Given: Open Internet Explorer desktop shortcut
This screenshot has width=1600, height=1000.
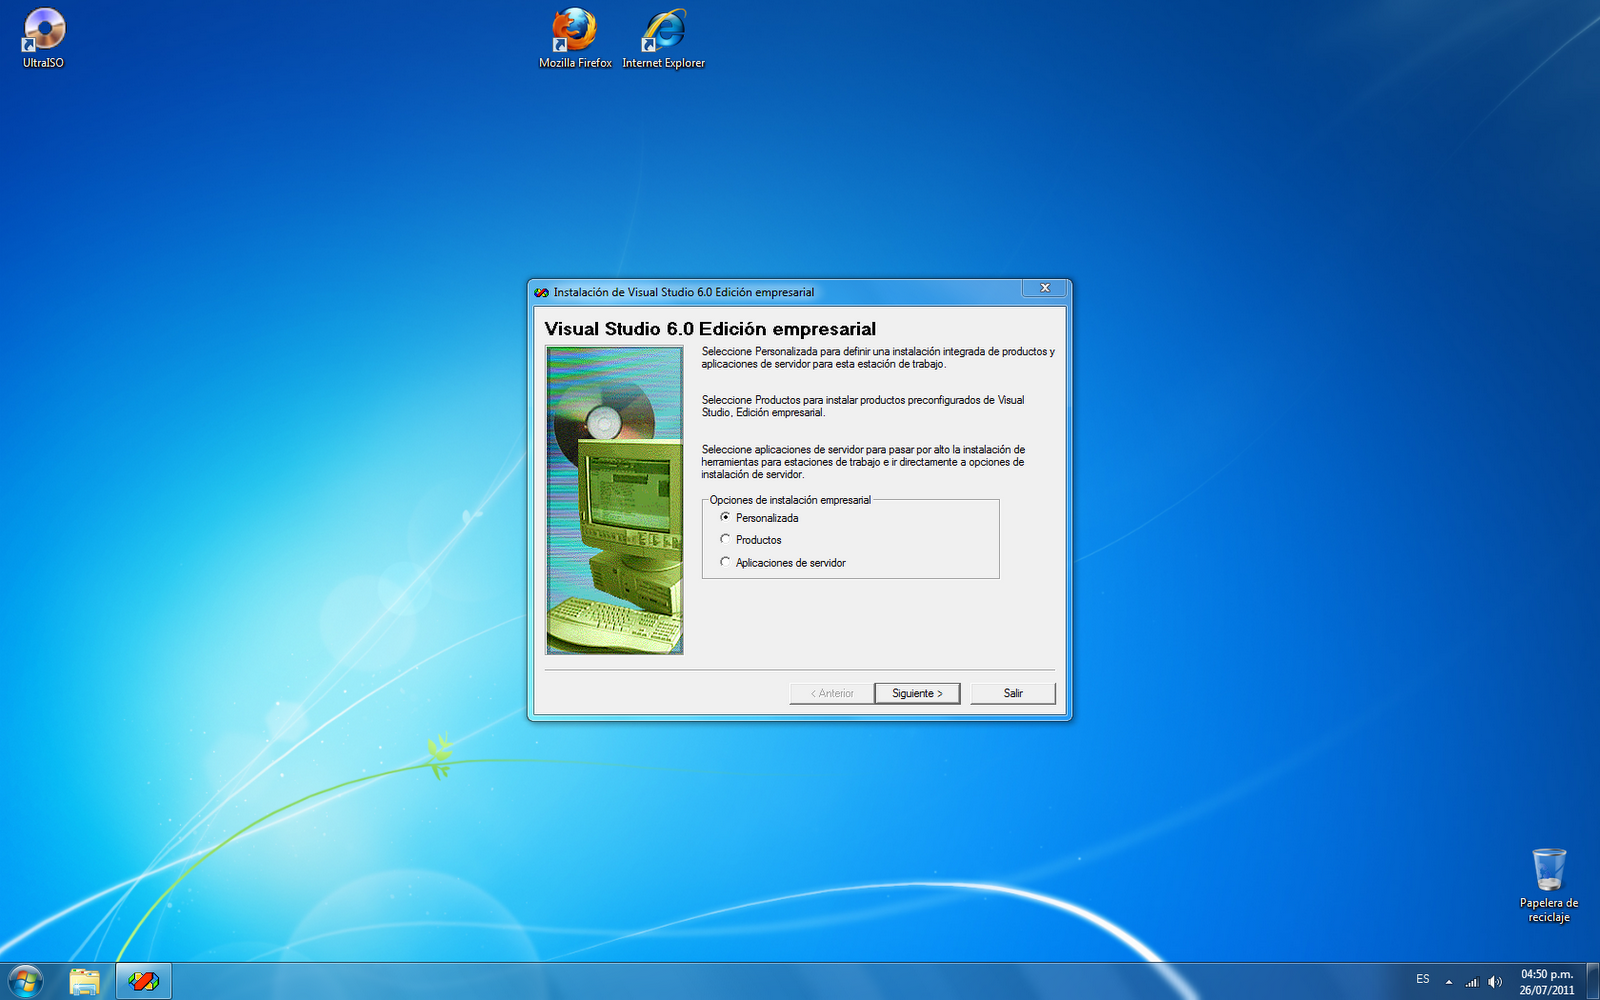Looking at the screenshot, I should coord(664,38).
